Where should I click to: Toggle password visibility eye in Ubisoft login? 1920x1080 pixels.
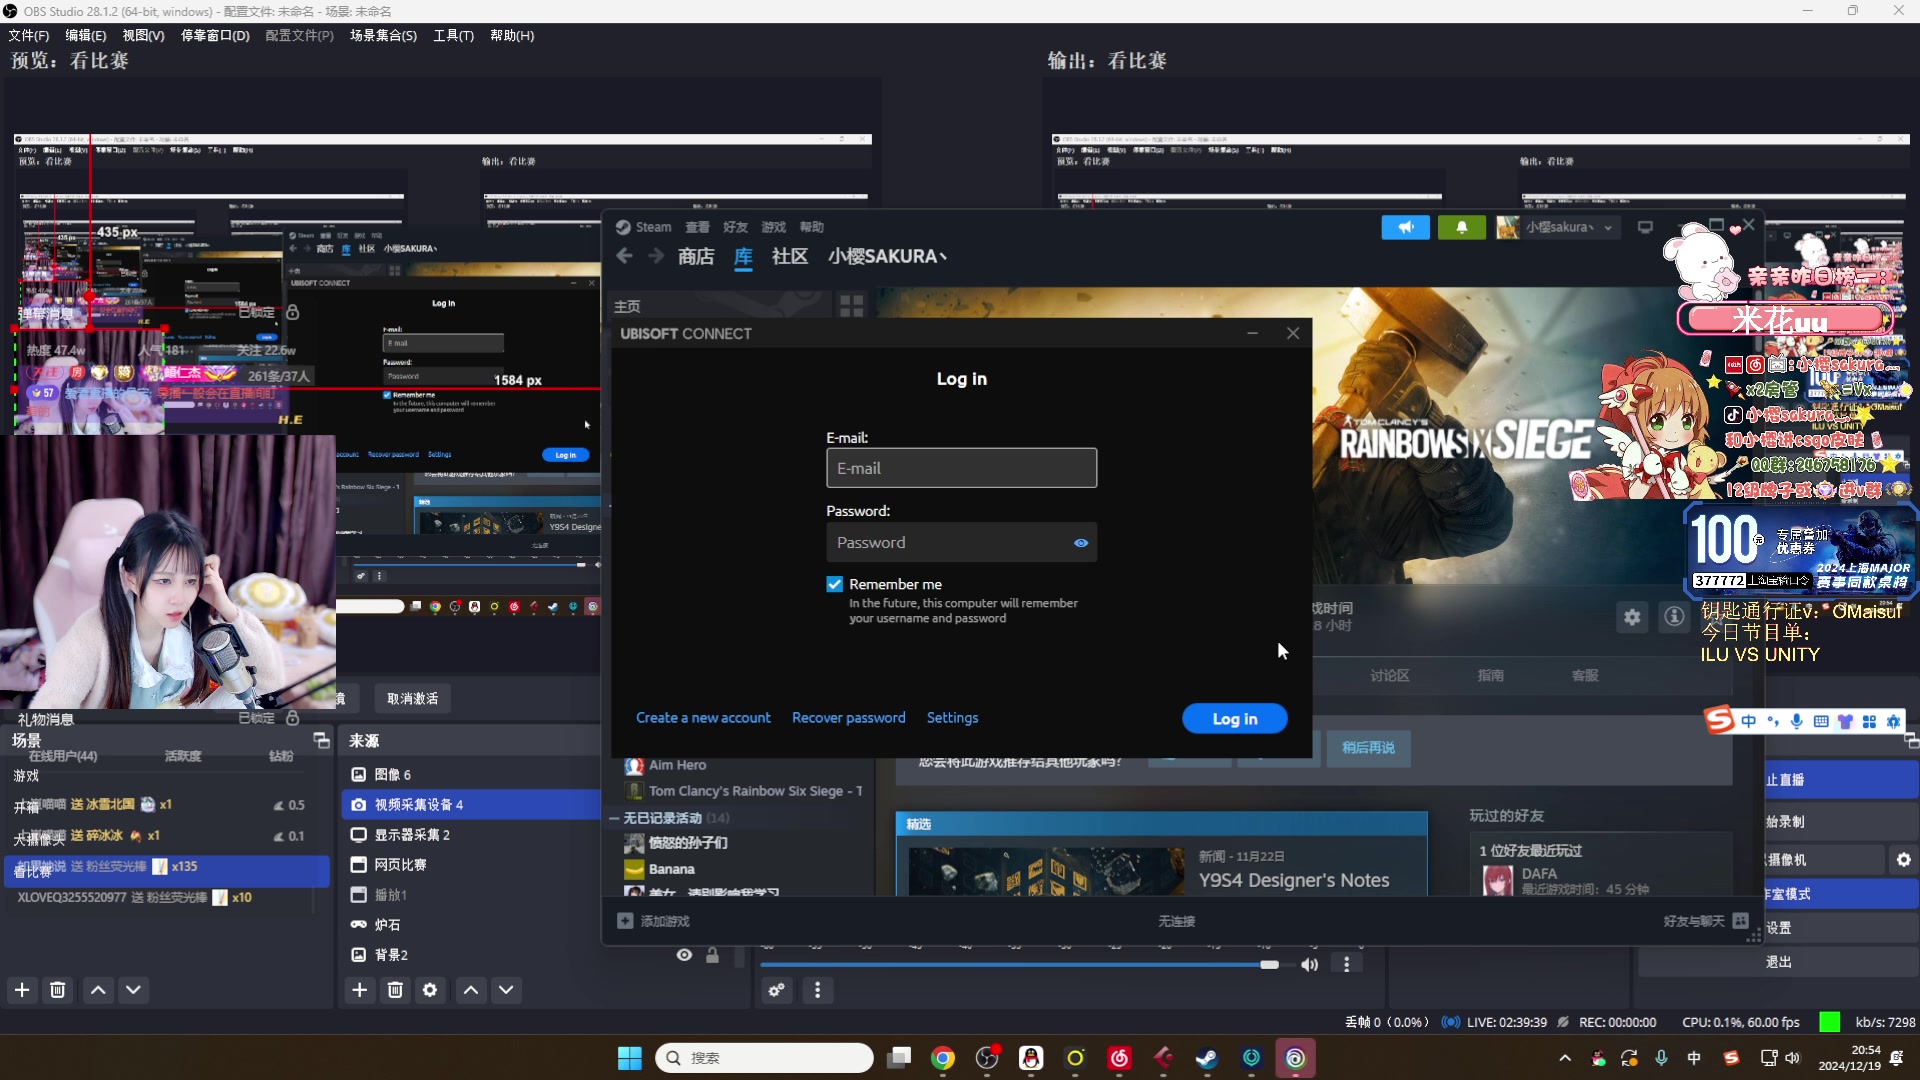[1081, 543]
